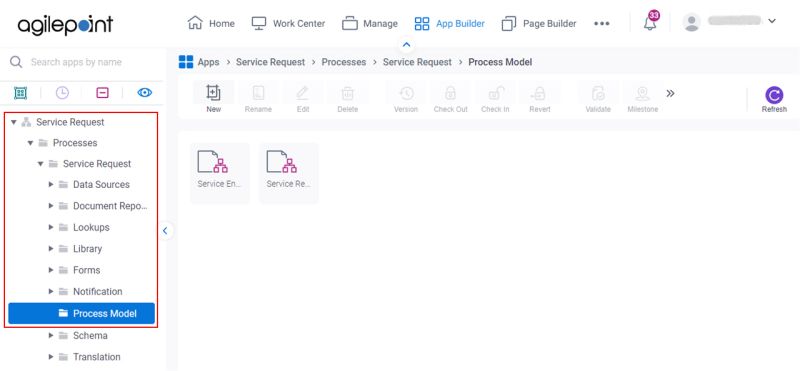The image size is (800, 371).
Task: Click the collapse-all minus icon
Action: (103, 93)
